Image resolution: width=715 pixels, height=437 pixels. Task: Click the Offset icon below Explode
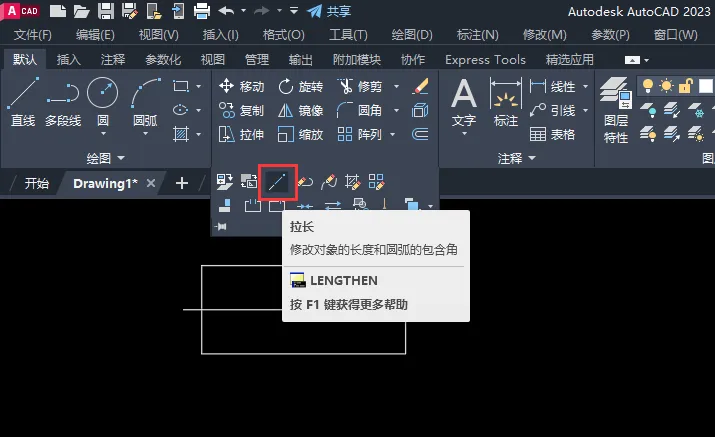point(420,134)
